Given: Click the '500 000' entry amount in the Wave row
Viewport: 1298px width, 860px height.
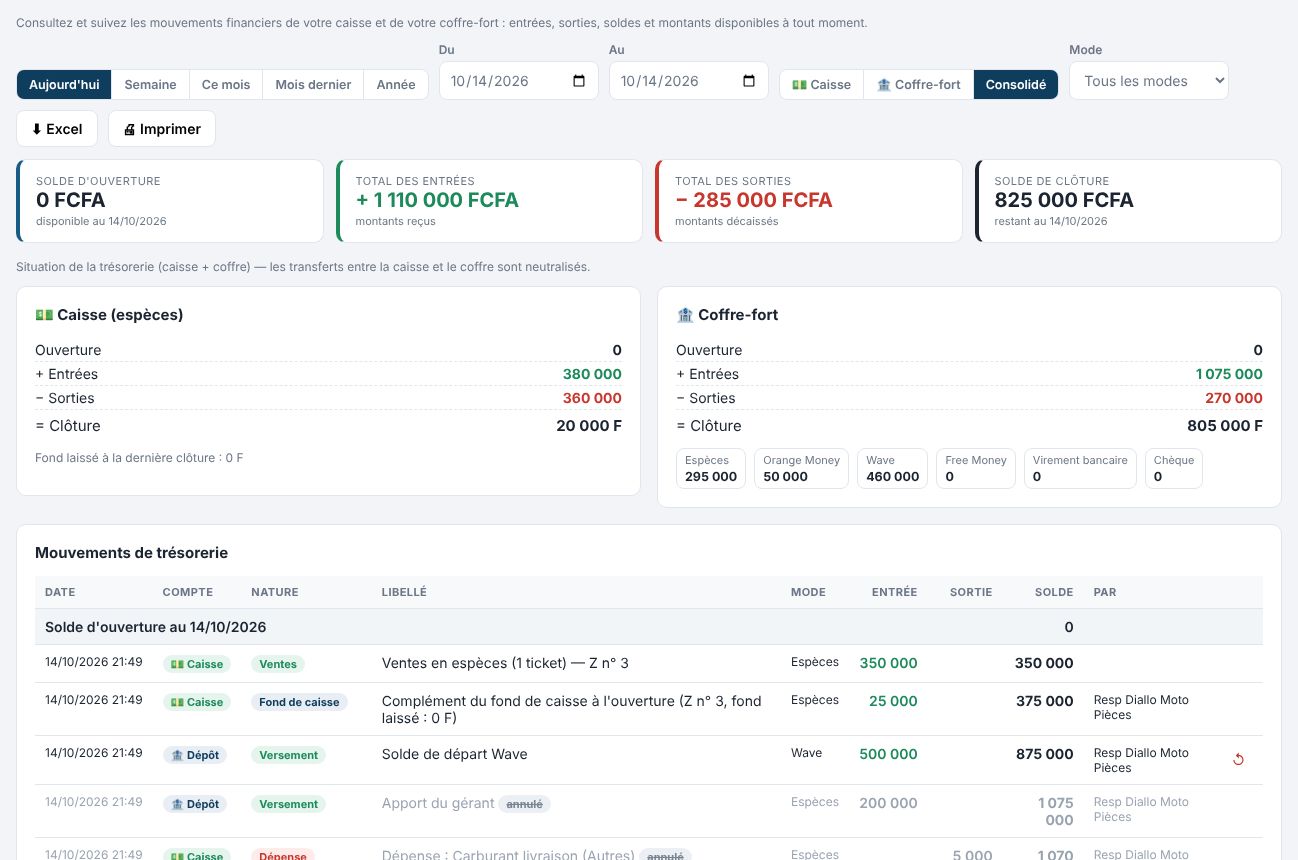Looking at the screenshot, I should (888, 754).
